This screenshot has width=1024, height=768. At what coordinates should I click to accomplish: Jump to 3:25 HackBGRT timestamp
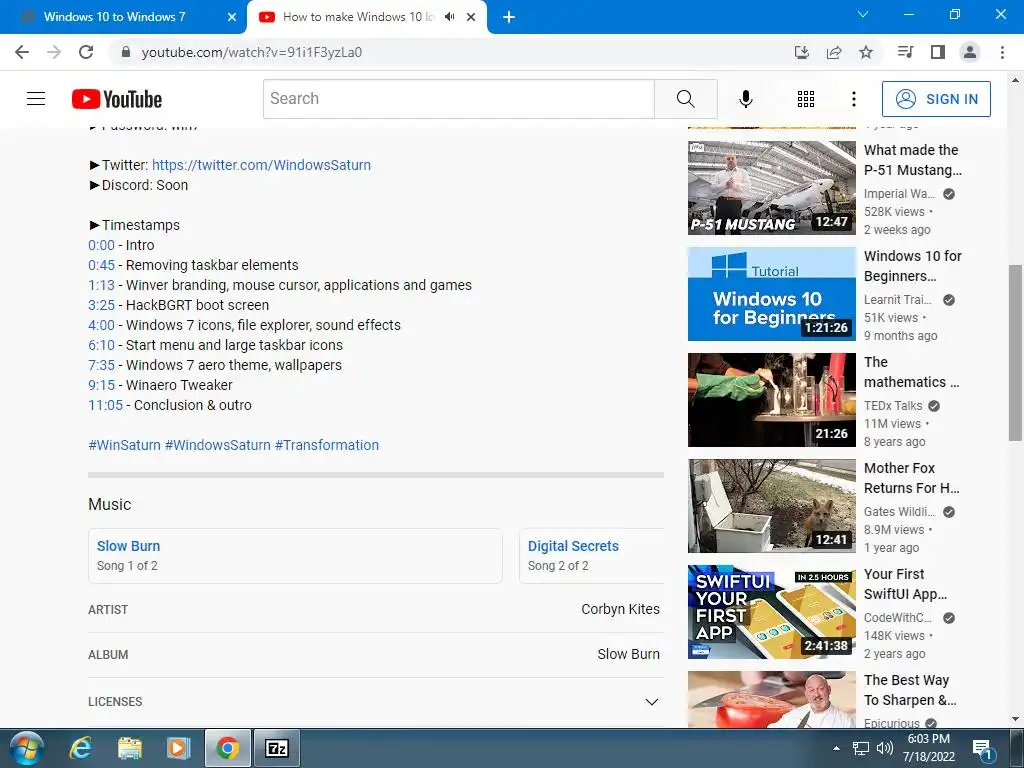pos(101,305)
